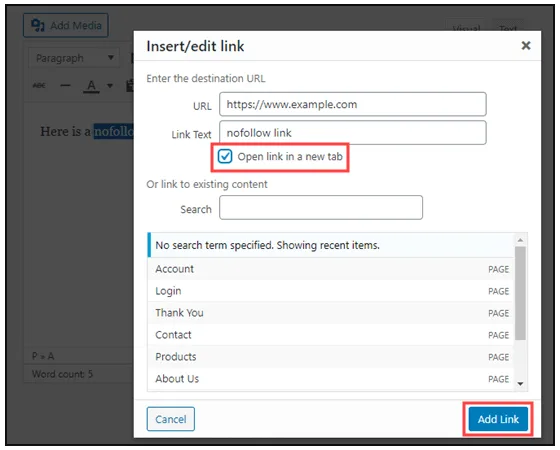This screenshot has height=450, width=560.
Task: Select the Login page item
Action: click(x=331, y=291)
